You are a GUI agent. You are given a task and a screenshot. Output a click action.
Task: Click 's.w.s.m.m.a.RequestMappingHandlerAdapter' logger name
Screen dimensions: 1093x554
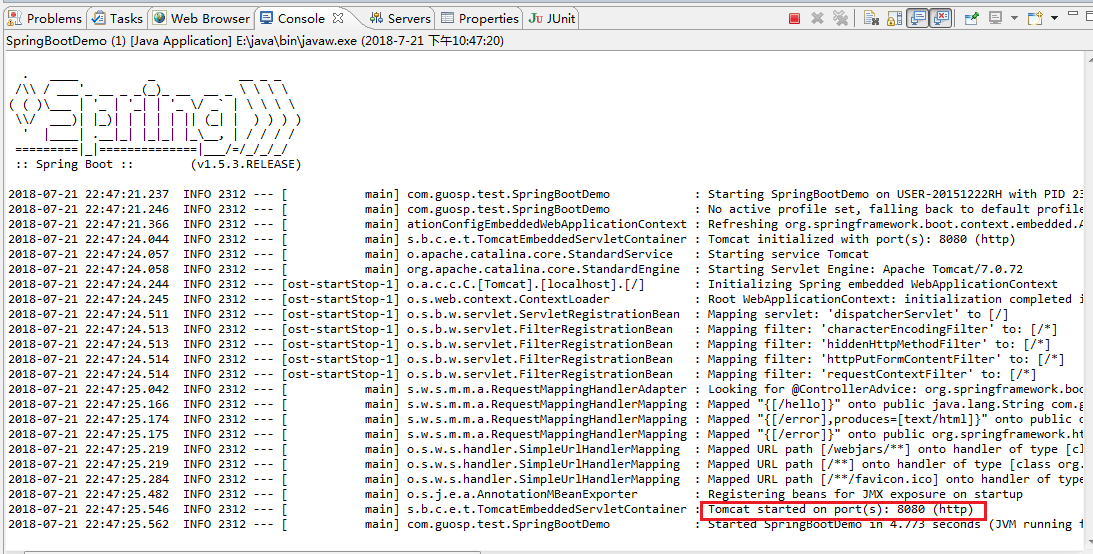tap(546, 389)
